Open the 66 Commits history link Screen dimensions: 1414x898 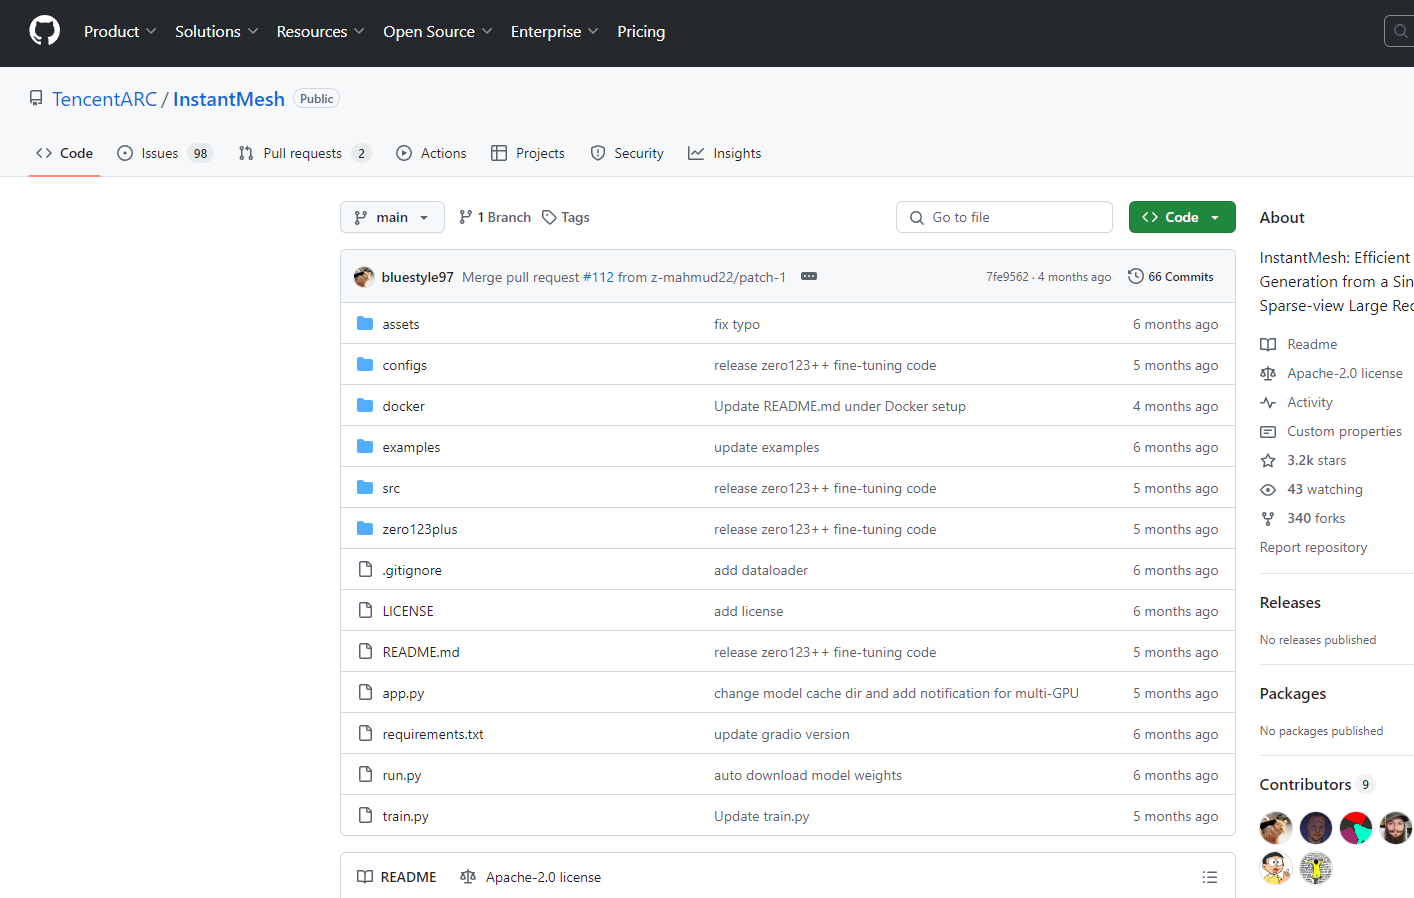click(x=1171, y=276)
